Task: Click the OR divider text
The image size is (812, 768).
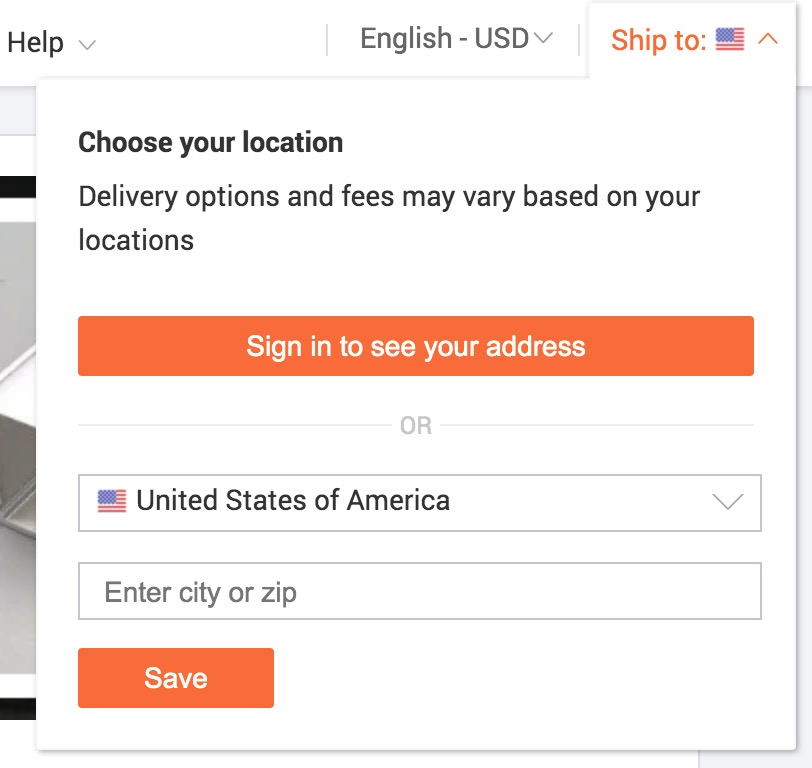Action: [415, 426]
